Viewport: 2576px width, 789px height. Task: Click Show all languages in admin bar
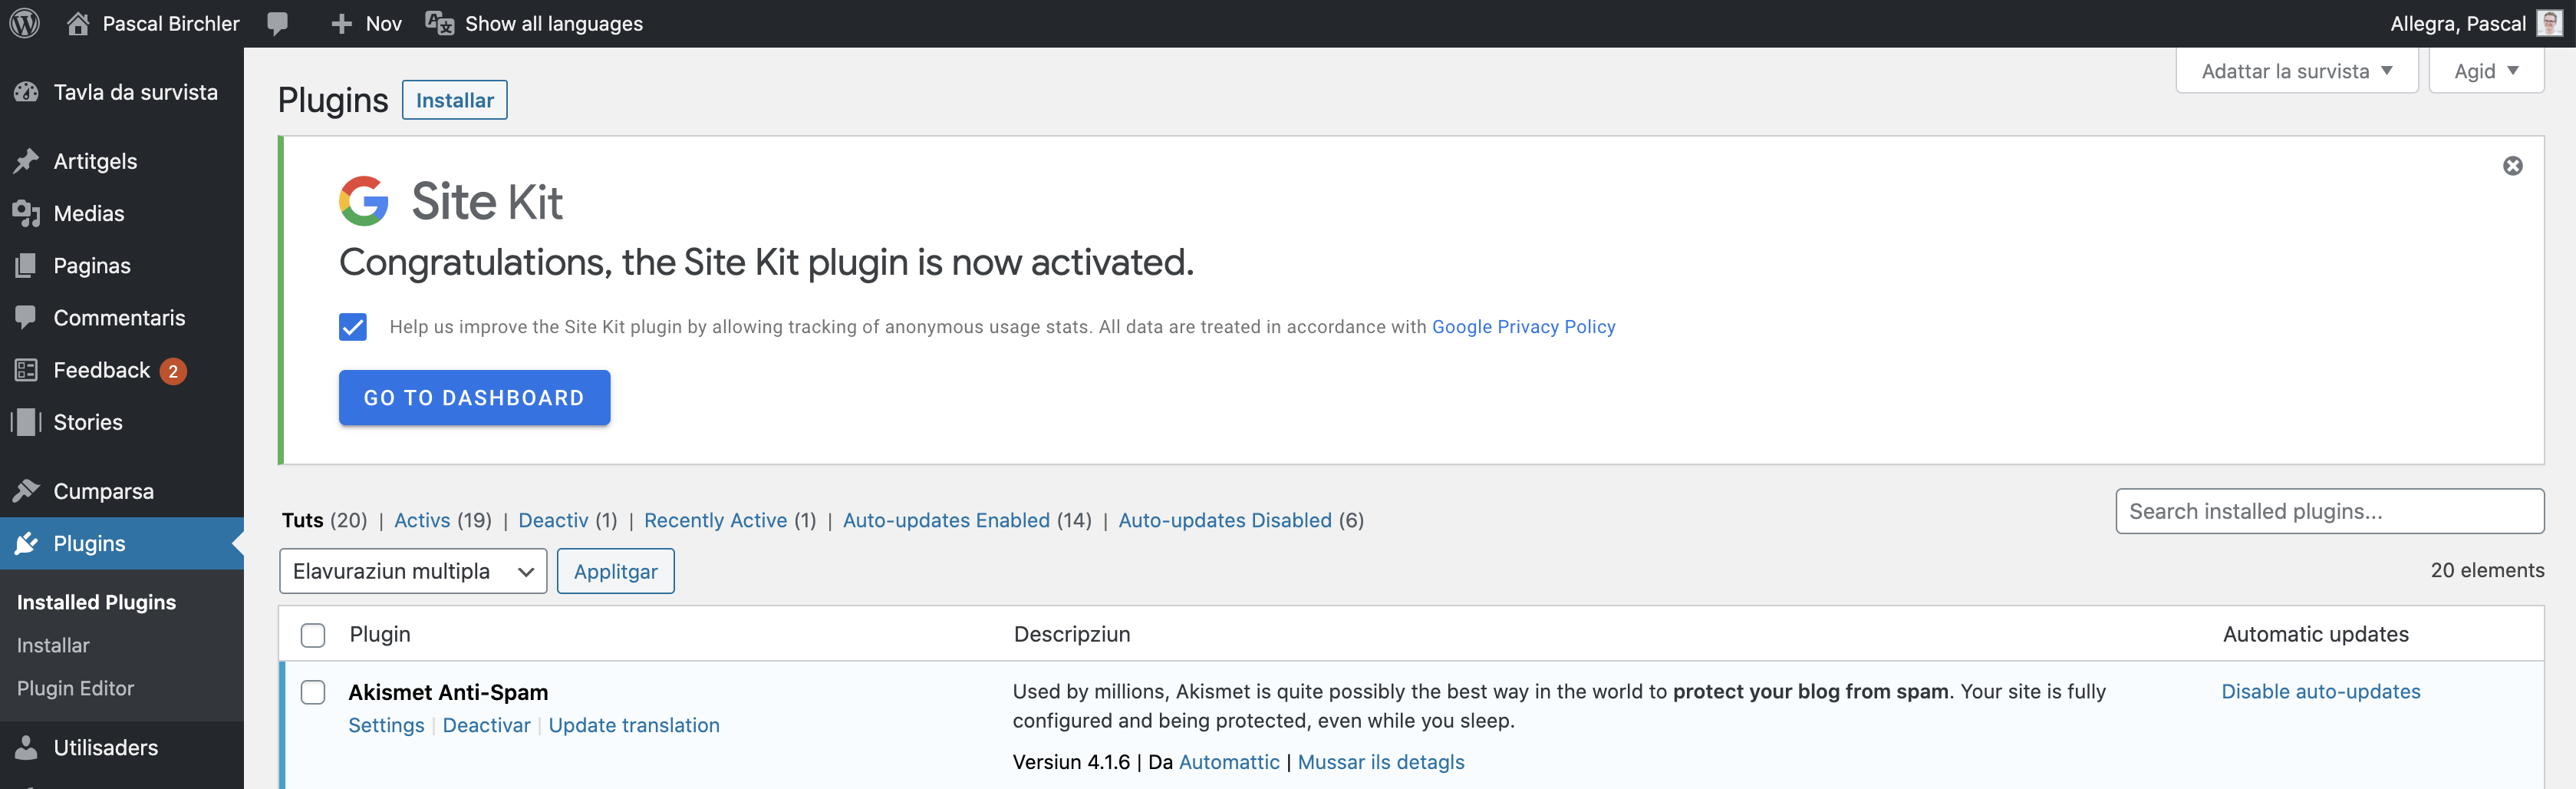[554, 24]
